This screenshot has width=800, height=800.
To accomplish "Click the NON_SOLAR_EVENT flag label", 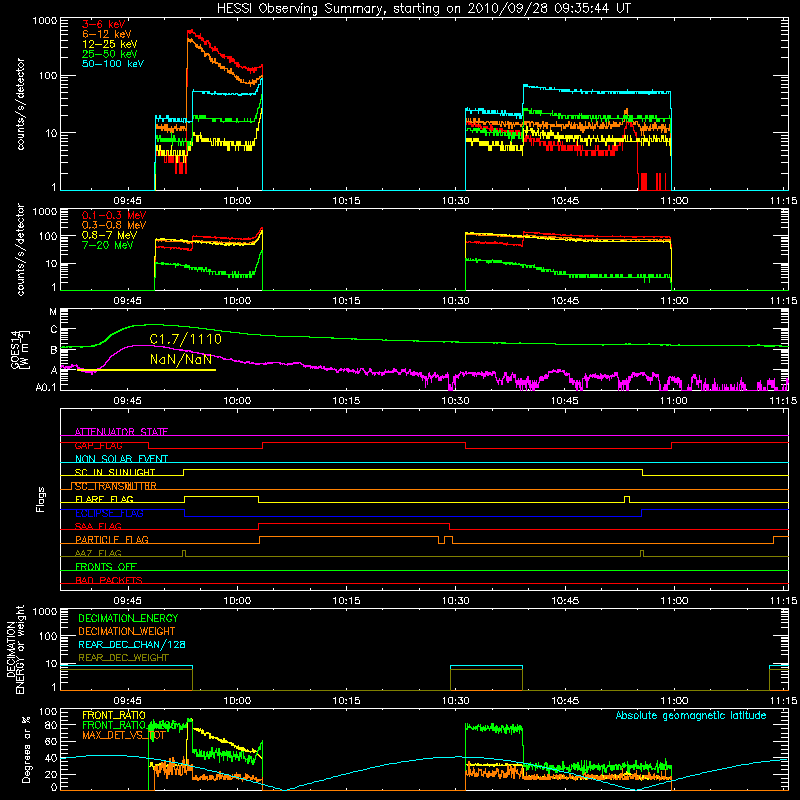I will (x=121, y=459).
